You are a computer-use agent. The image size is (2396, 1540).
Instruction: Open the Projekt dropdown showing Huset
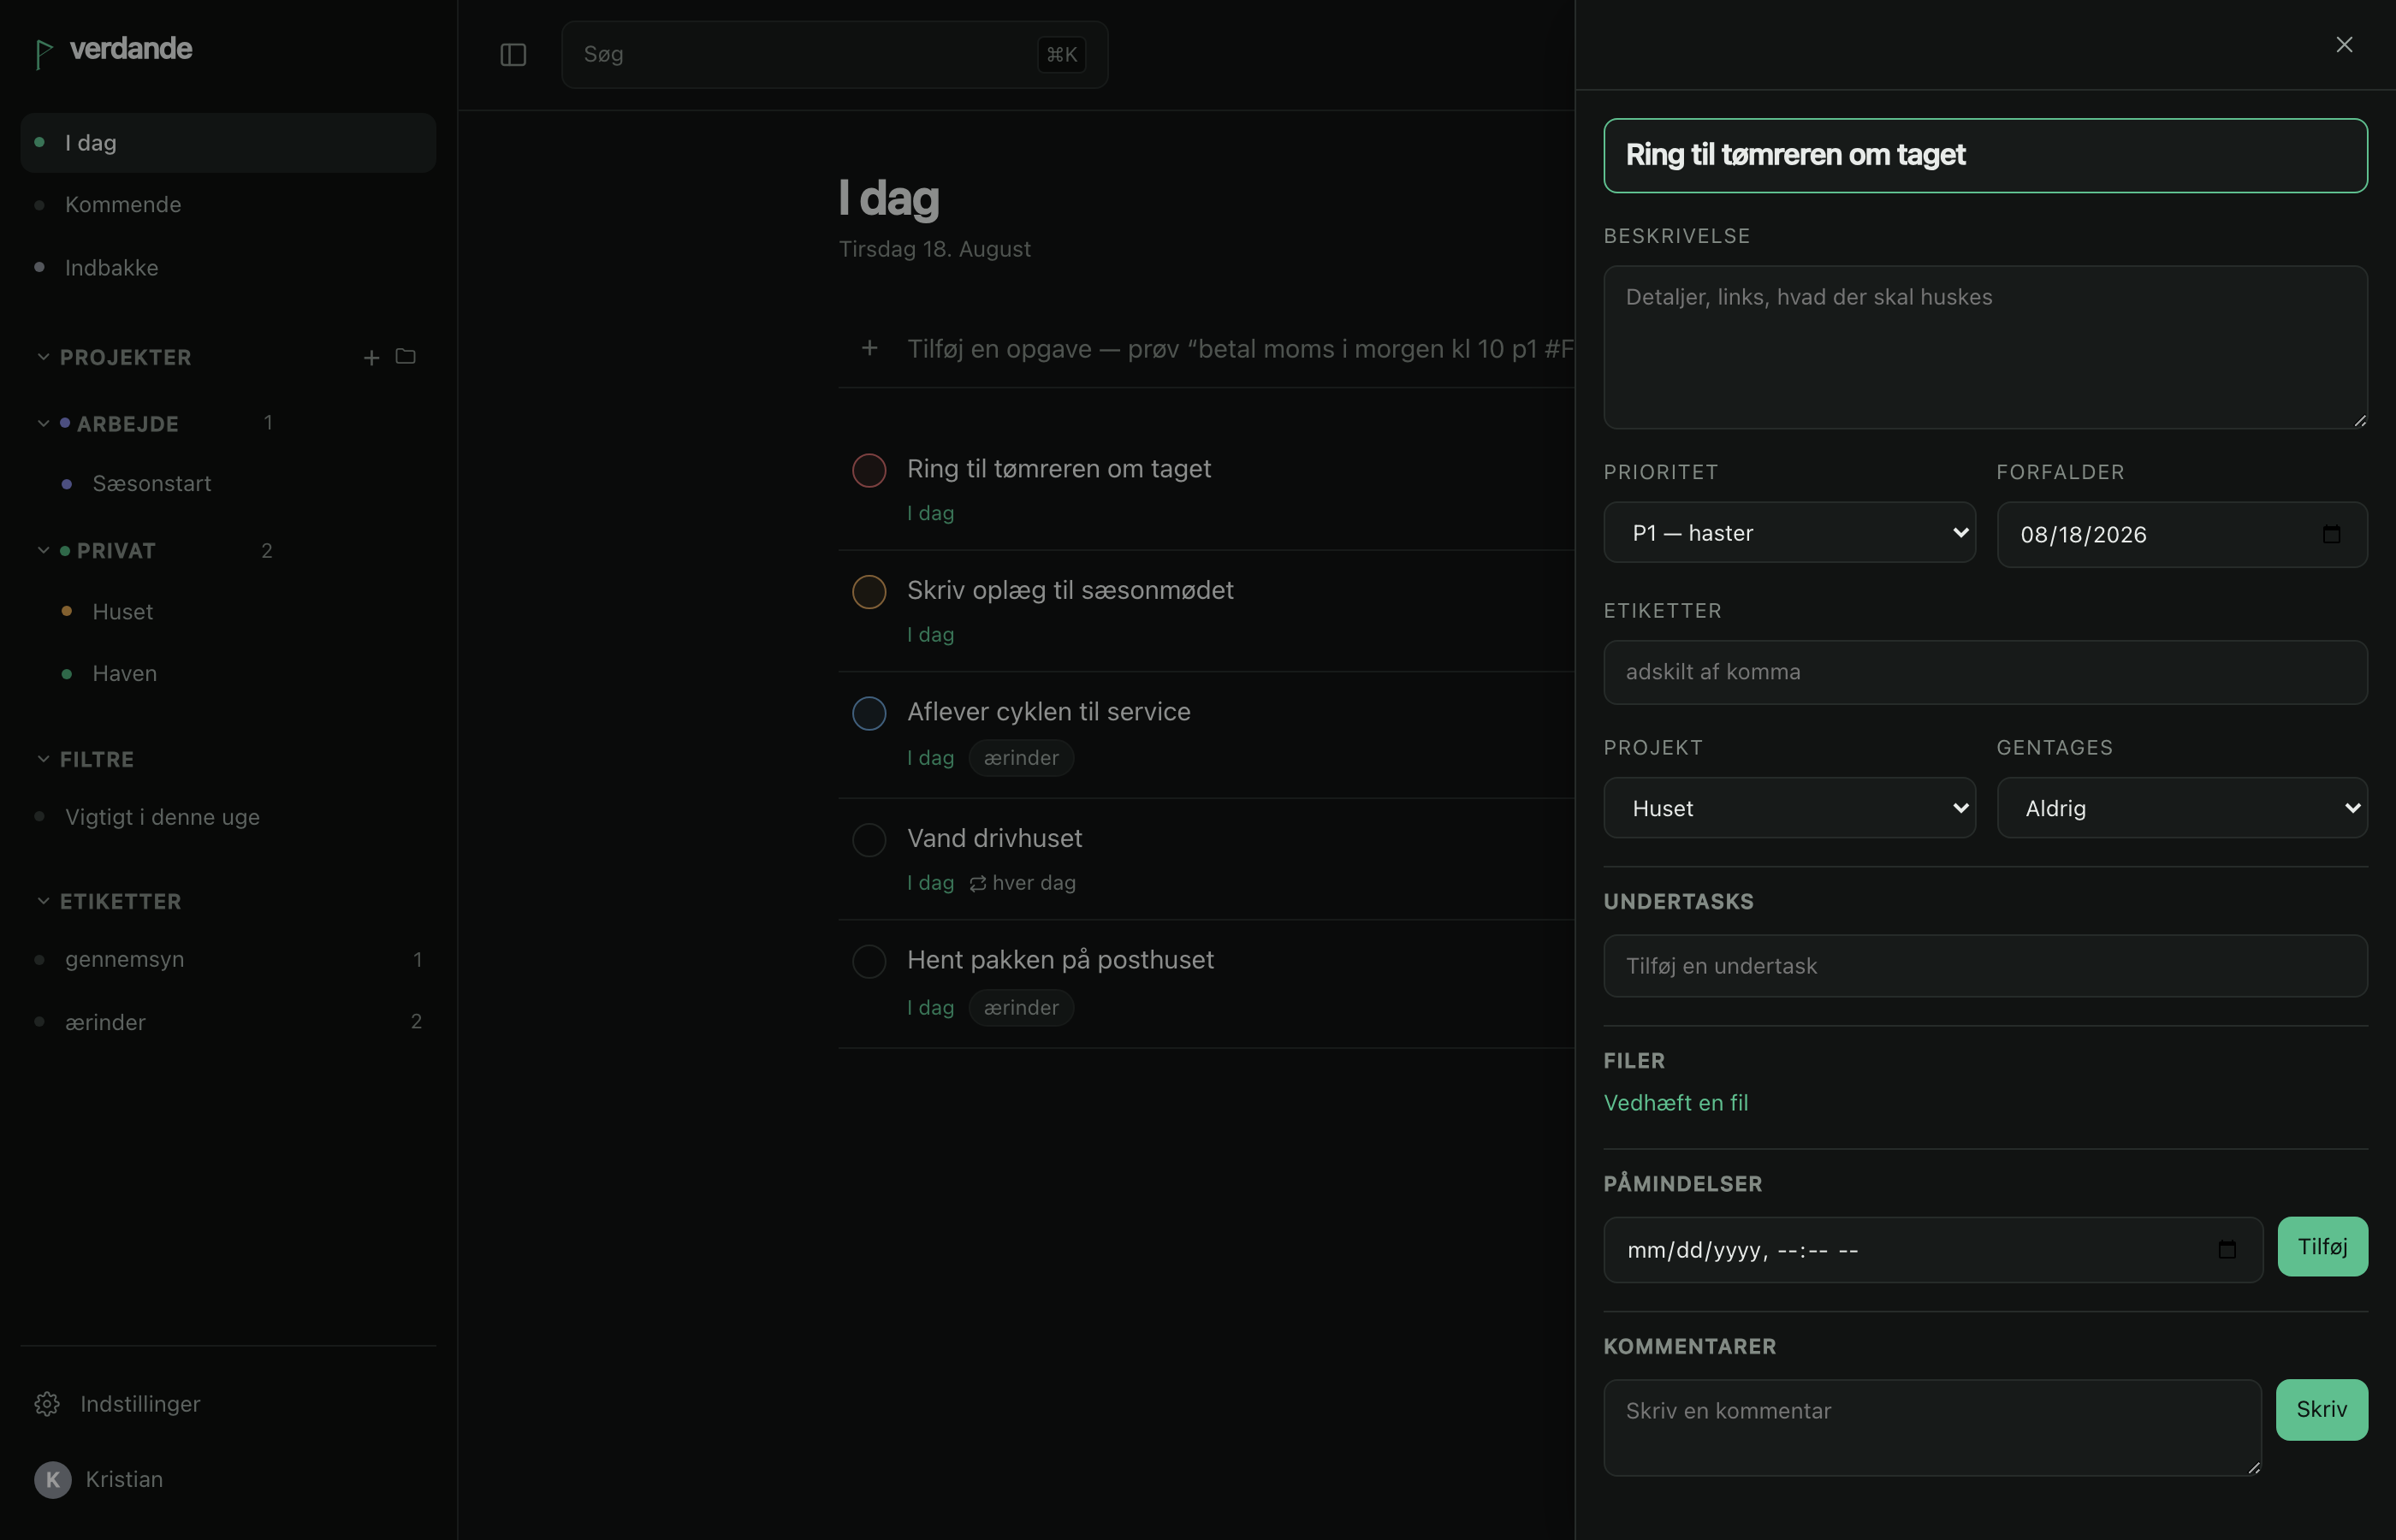(x=1789, y=808)
